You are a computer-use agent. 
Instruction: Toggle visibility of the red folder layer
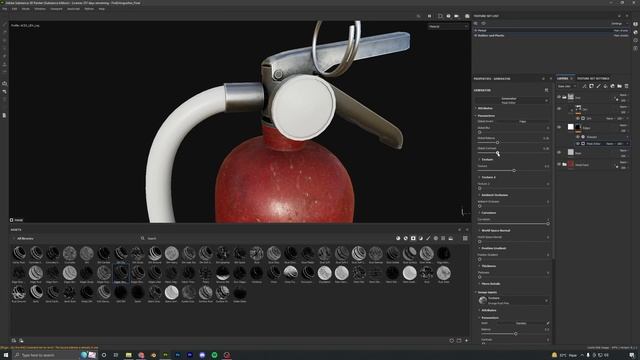[559, 164]
